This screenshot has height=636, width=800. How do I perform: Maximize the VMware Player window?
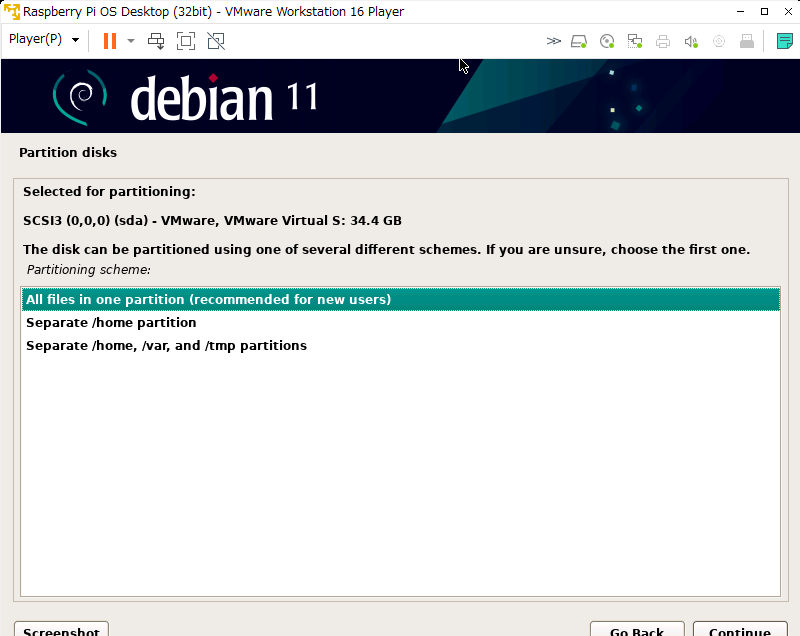click(764, 11)
